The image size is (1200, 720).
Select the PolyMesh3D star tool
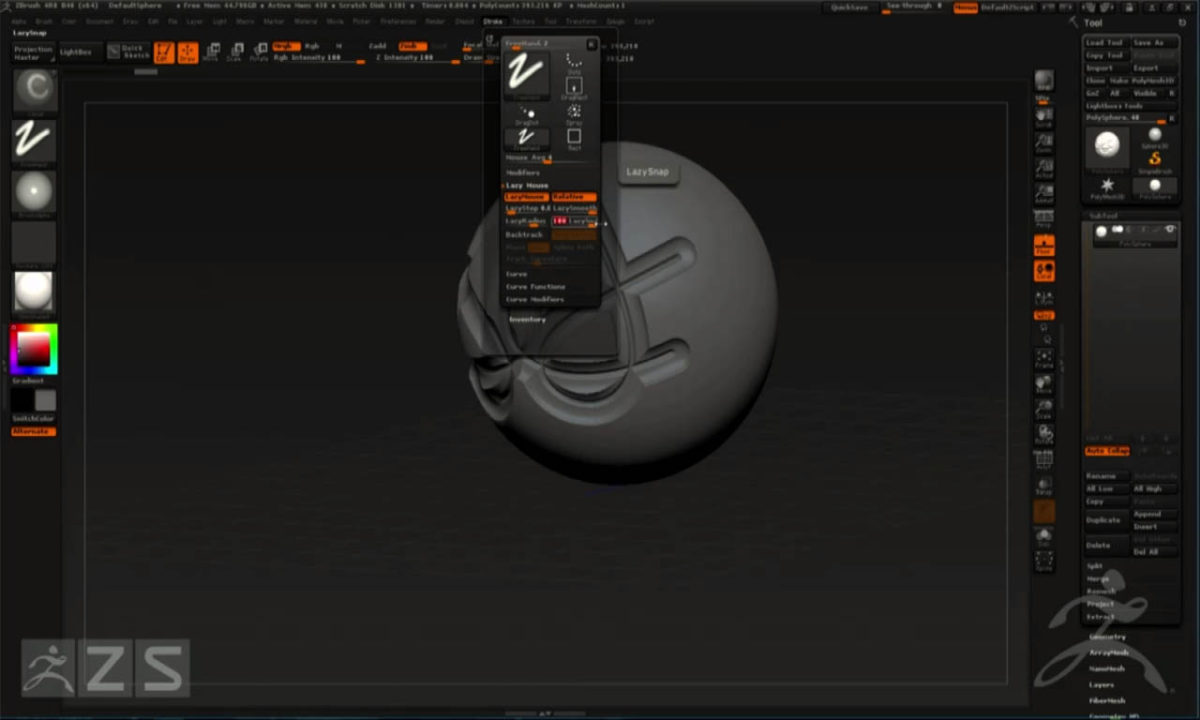(1106, 184)
